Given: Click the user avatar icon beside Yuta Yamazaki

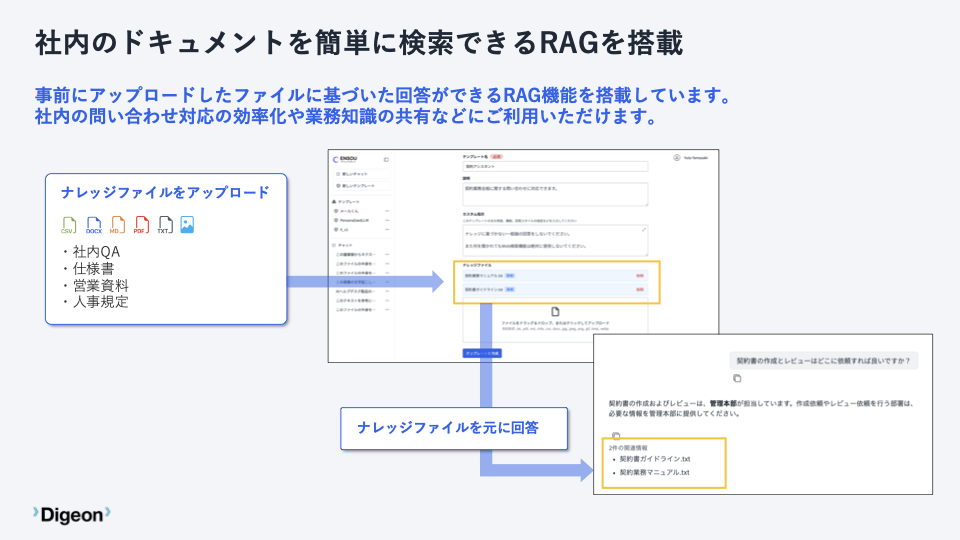Looking at the screenshot, I should [677, 158].
